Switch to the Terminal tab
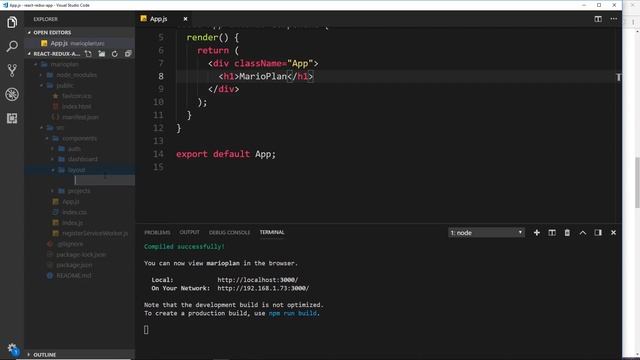The image size is (640, 360). point(272,232)
